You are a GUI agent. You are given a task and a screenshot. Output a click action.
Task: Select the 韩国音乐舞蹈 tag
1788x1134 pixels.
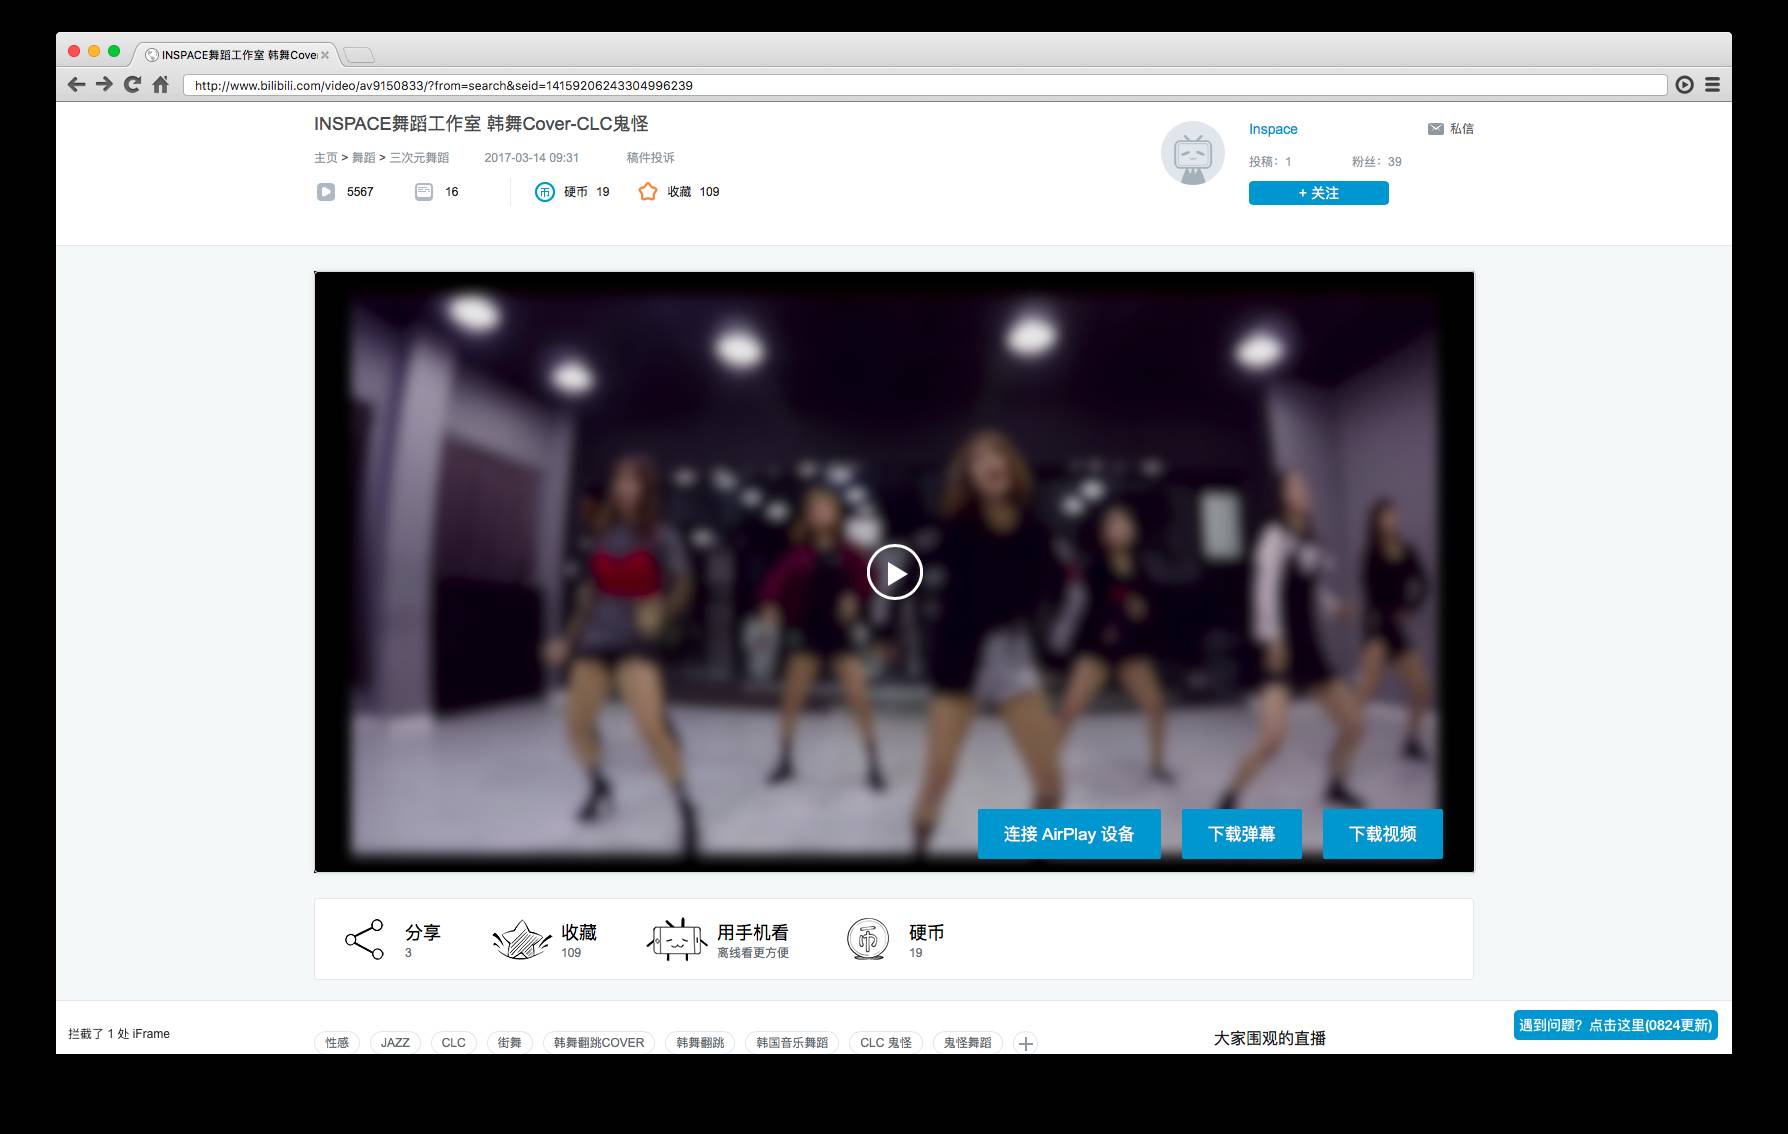pos(792,1042)
